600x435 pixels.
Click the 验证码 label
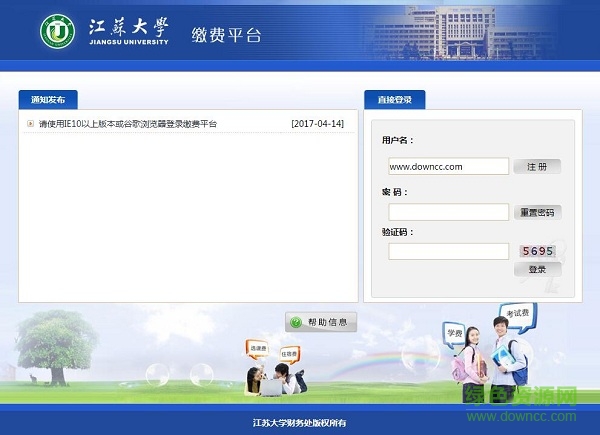pos(398,232)
